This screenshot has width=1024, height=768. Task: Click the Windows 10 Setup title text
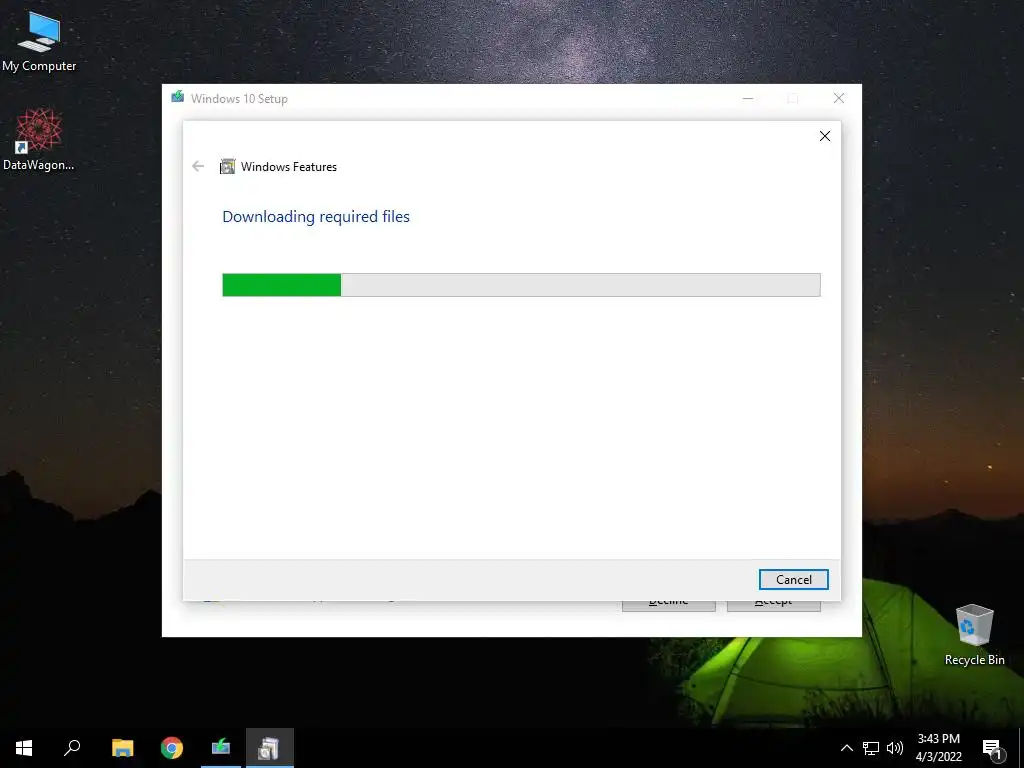pyautogui.click(x=239, y=99)
